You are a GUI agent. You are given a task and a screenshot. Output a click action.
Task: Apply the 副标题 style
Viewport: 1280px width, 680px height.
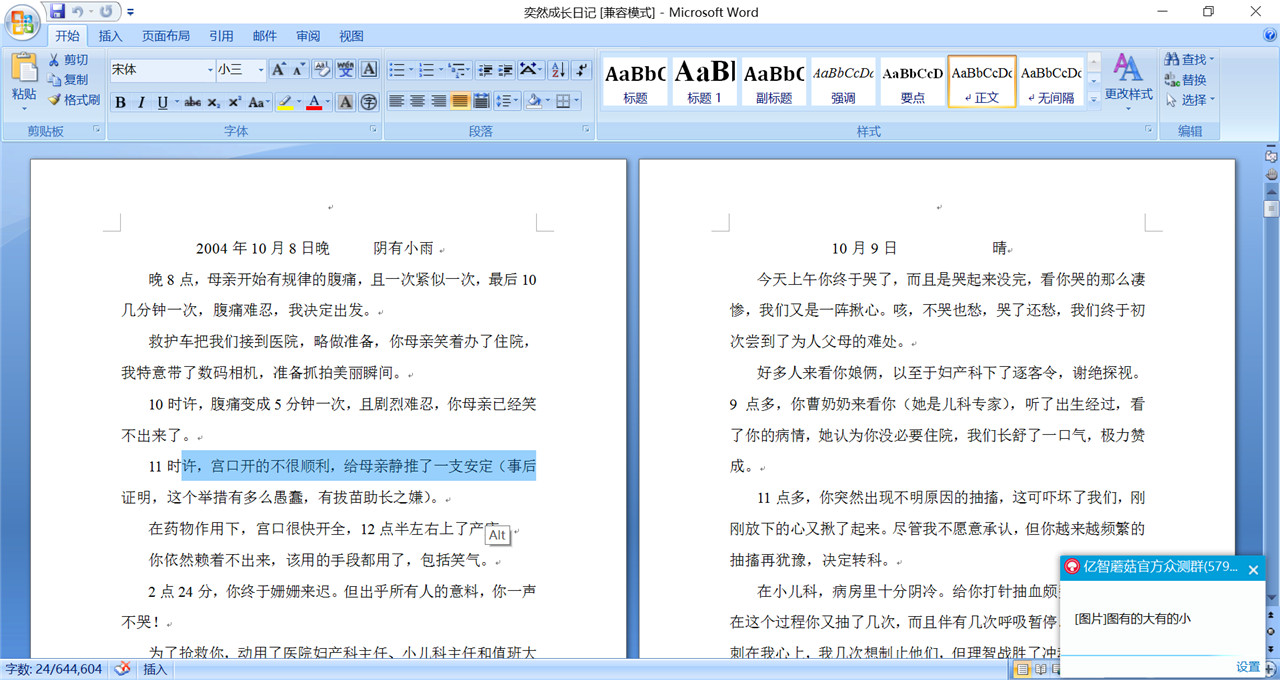click(x=774, y=81)
